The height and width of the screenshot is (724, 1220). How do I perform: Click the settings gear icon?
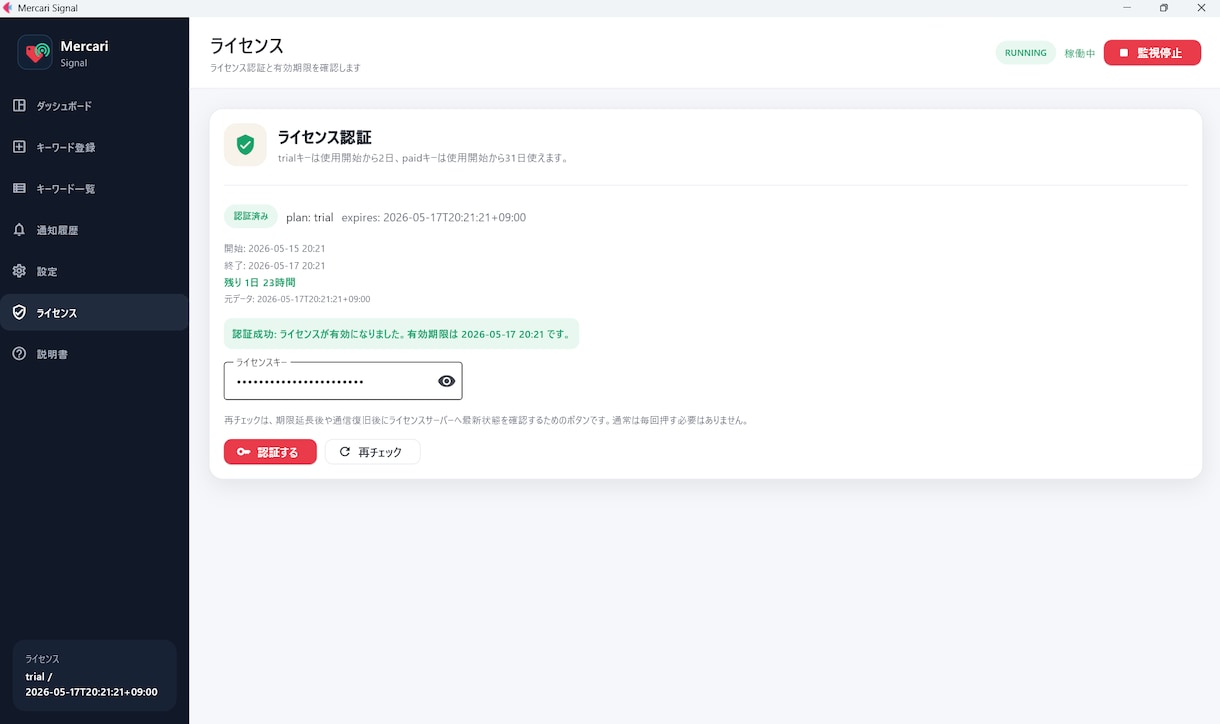click(x=19, y=271)
